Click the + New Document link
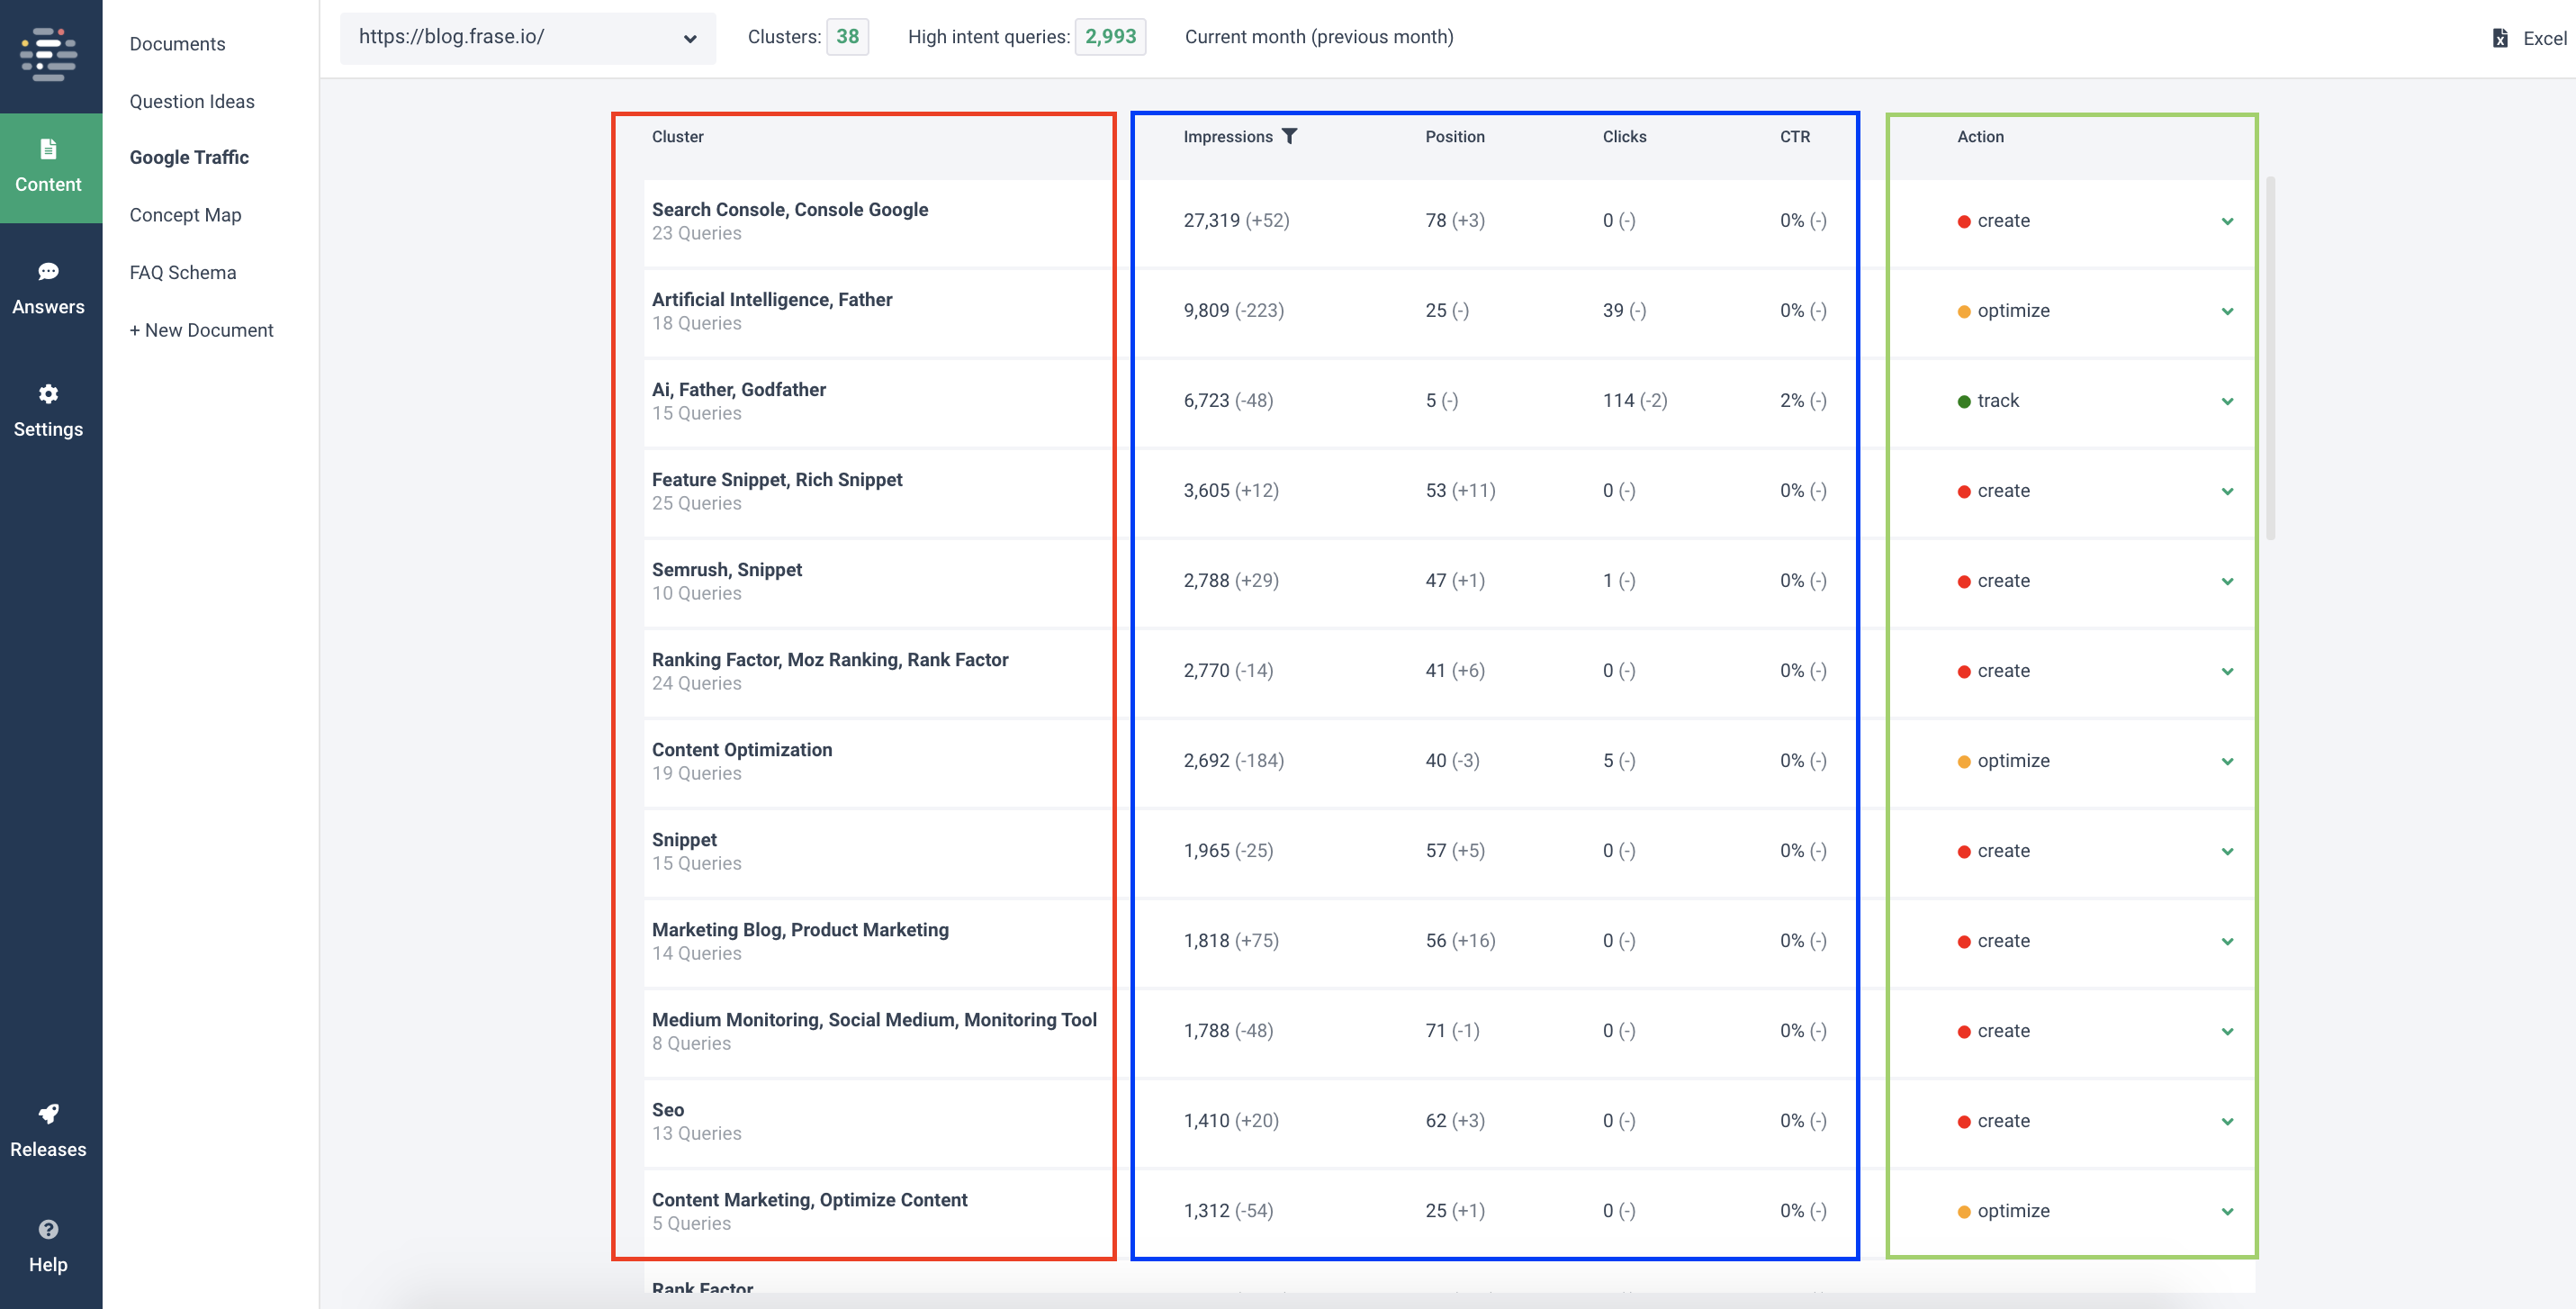Viewport: 2576px width, 1309px height. (x=201, y=330)
